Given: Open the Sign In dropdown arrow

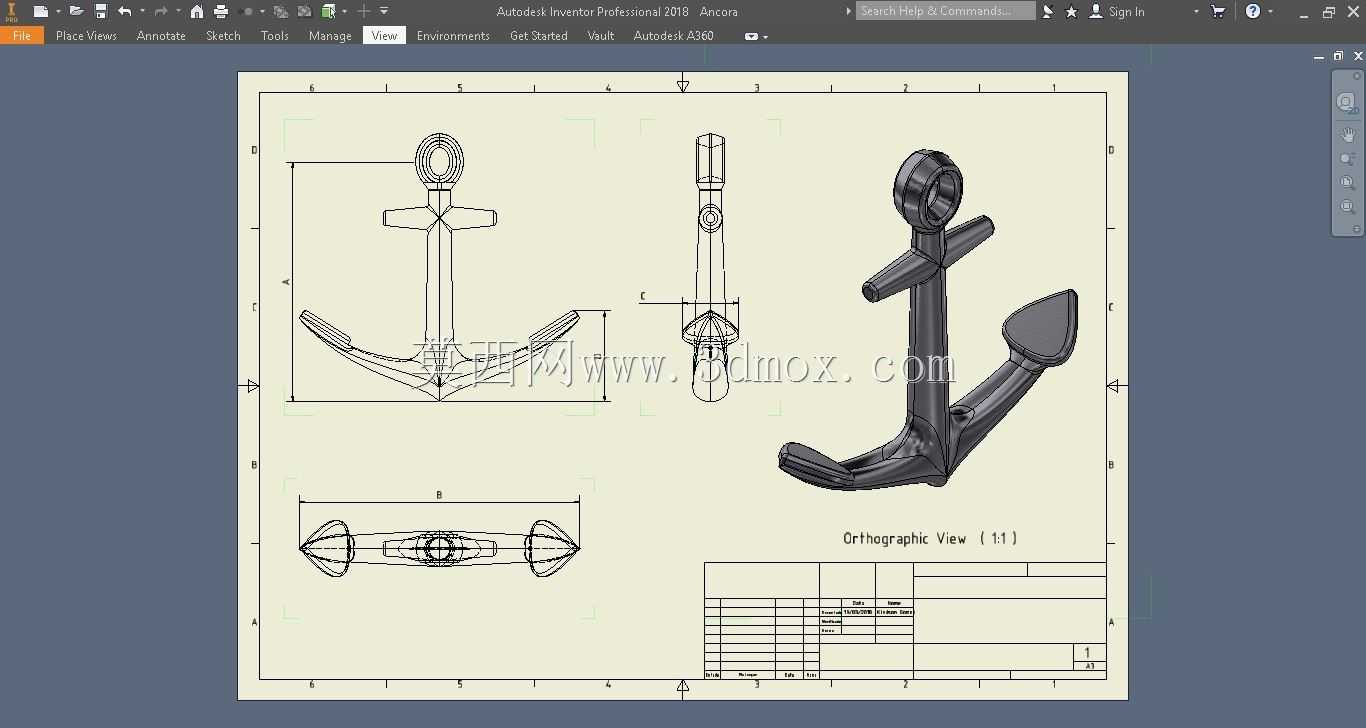Looking at the screenshot, I should click(1196, 11).
